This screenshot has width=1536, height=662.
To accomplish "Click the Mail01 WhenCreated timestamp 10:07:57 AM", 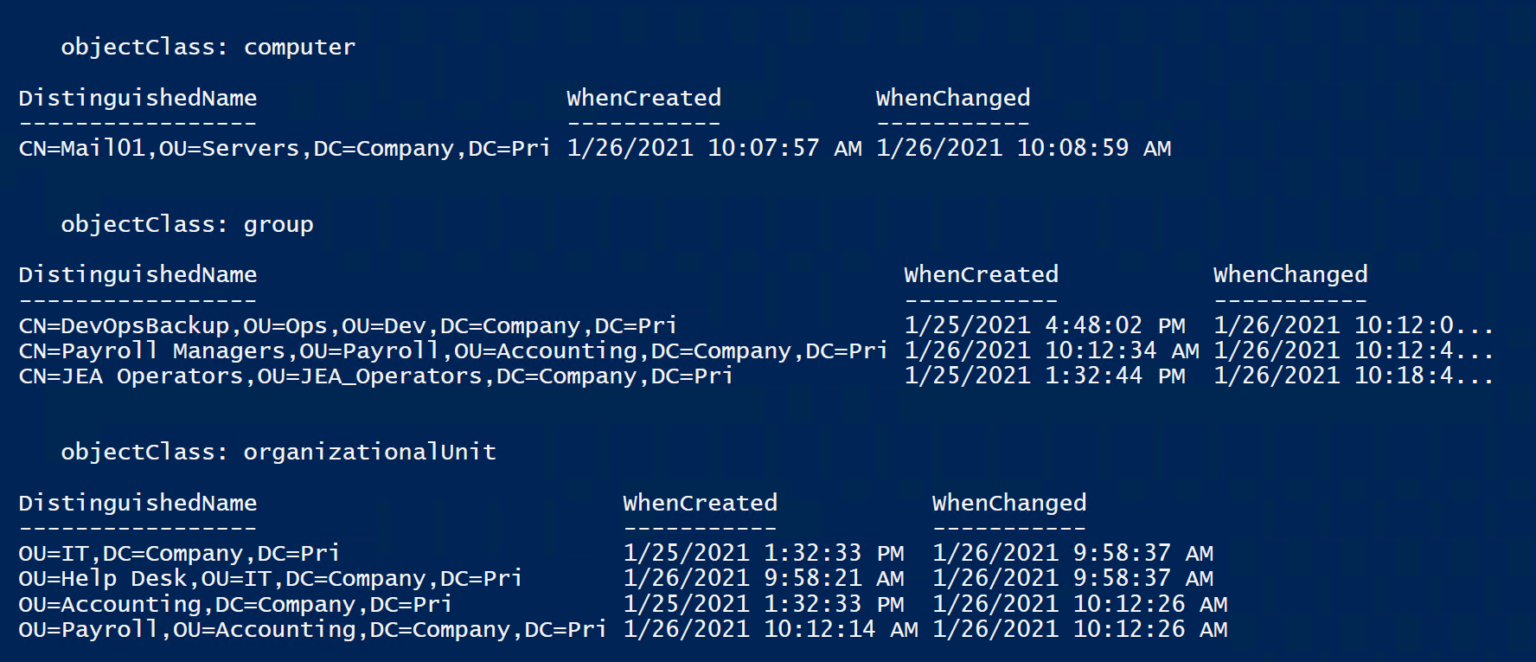I will pos(714,149).
